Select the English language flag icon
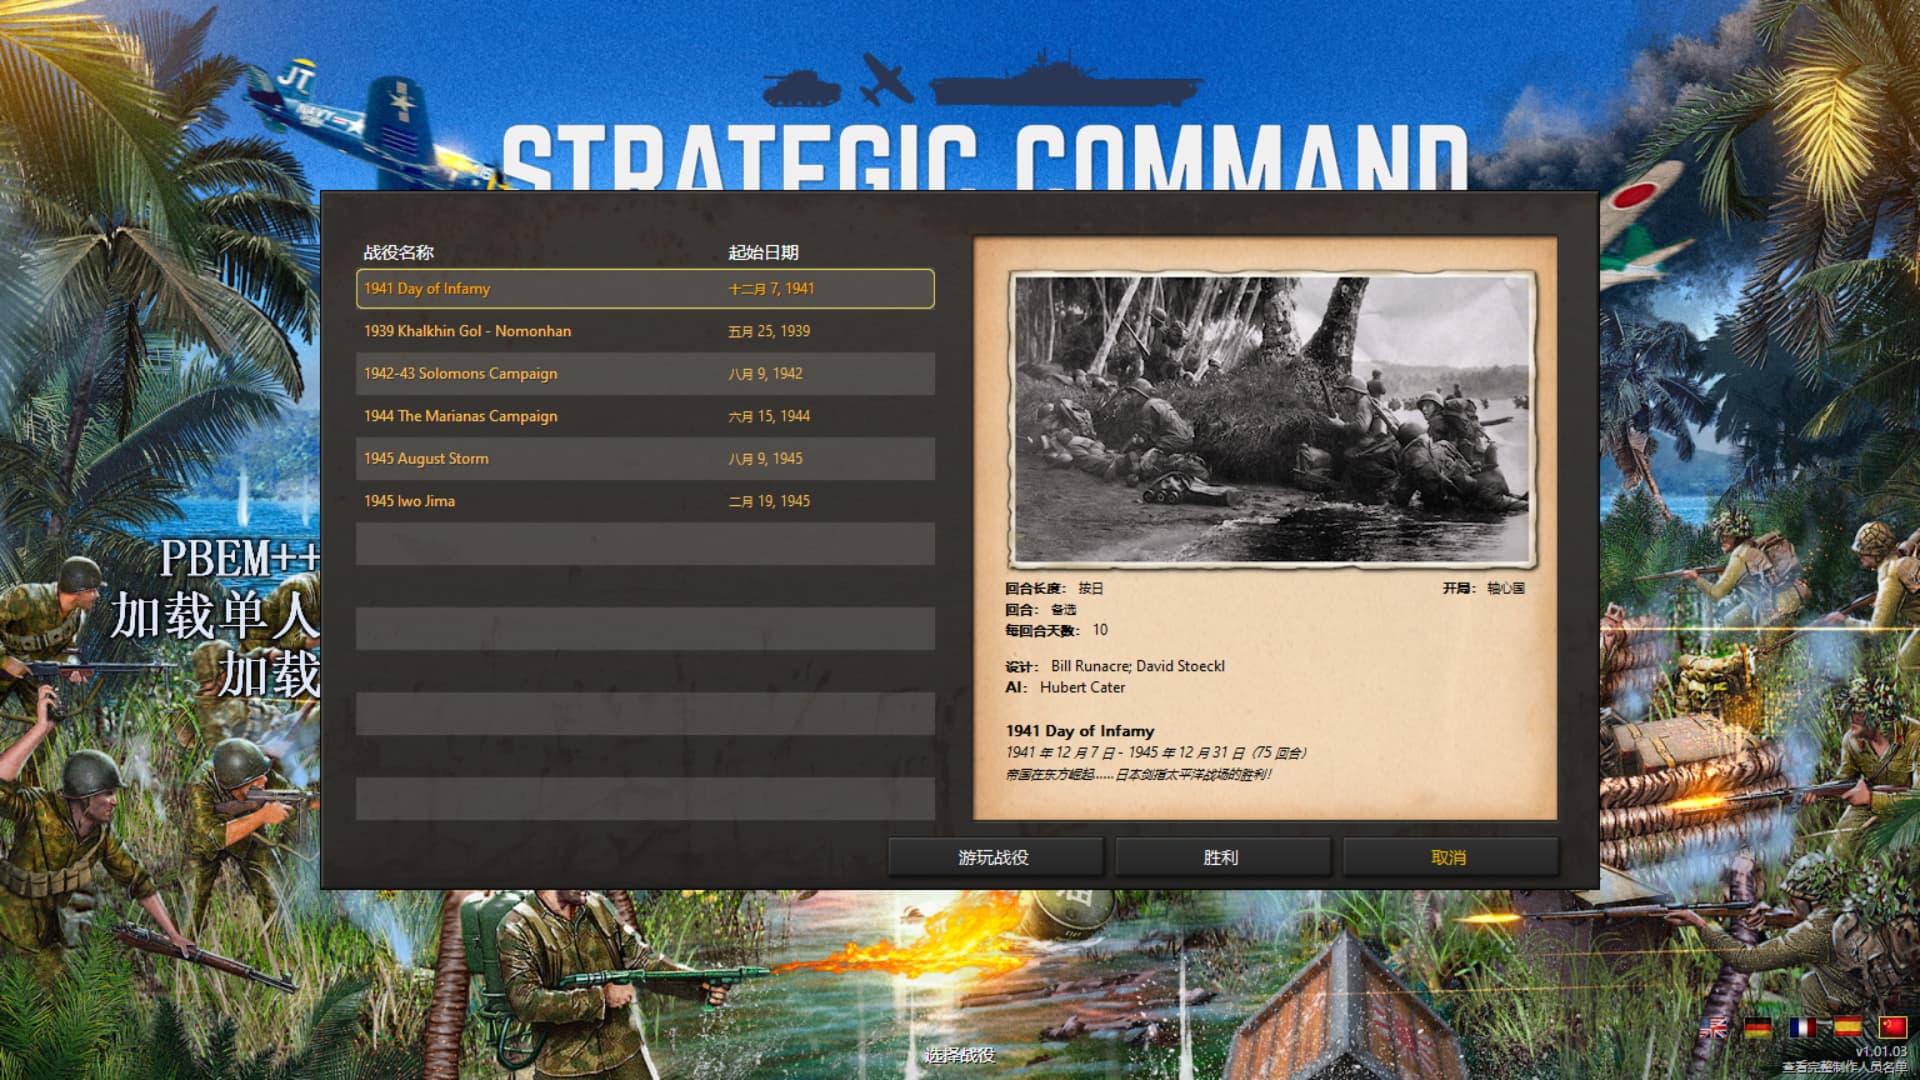The width and height of the screenshot is (1920, 1080). coord(1712,1027)
